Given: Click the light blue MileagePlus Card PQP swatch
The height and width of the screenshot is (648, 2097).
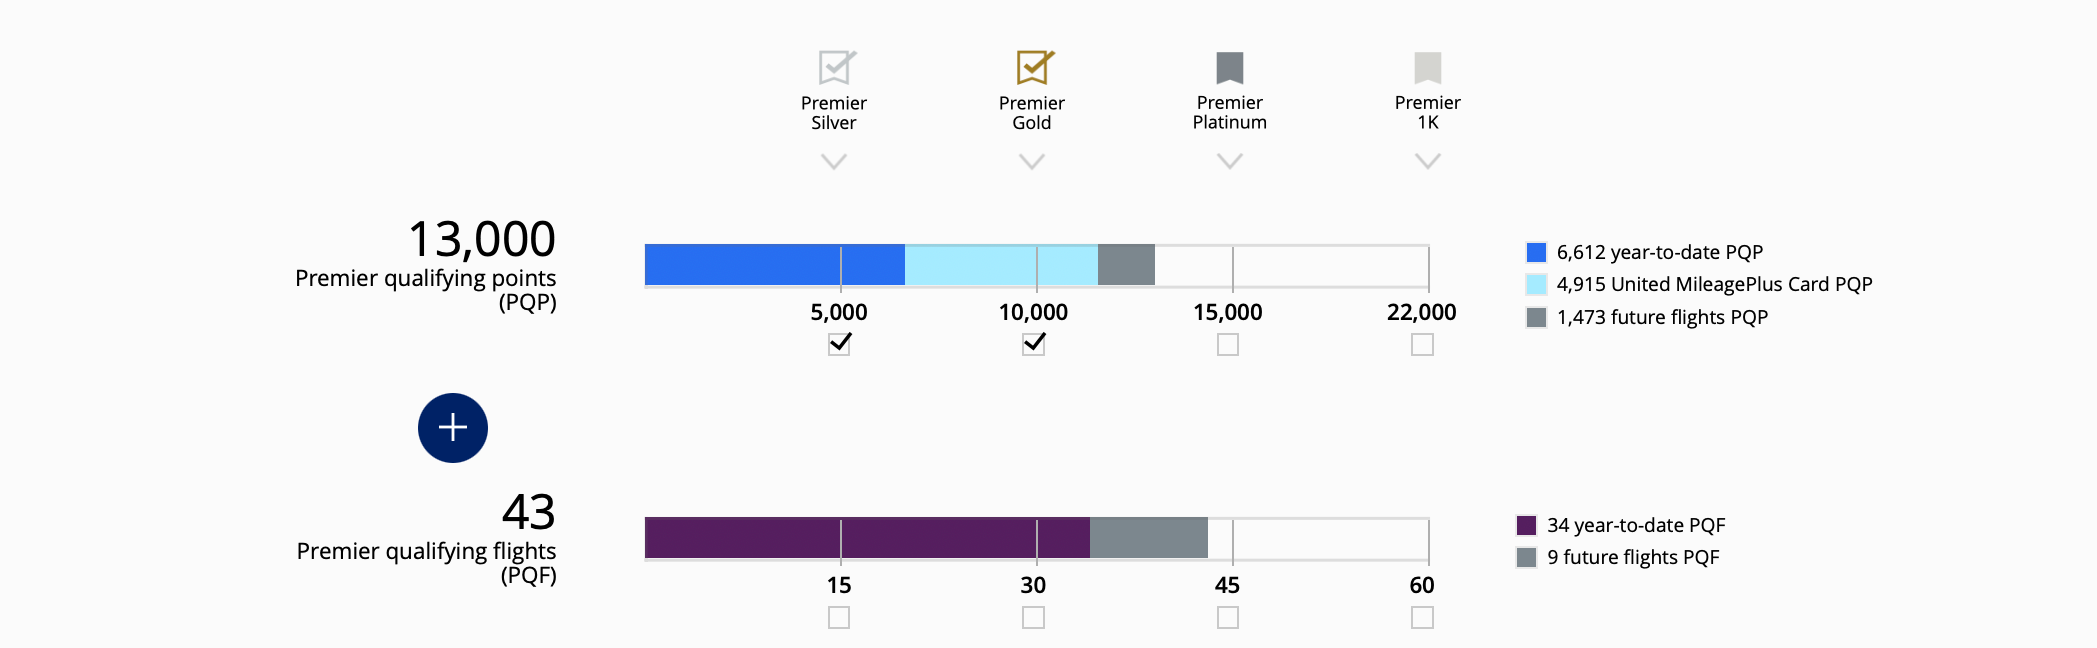Looking at the screenshot, I should click(1536, 284).
